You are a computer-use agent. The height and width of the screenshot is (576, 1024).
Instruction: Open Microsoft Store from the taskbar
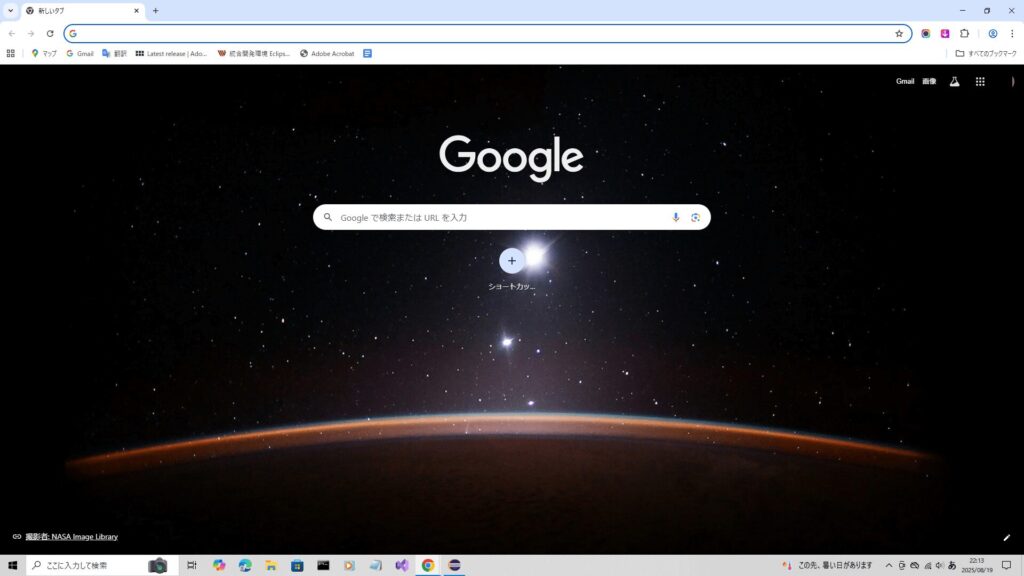point(297,566)
